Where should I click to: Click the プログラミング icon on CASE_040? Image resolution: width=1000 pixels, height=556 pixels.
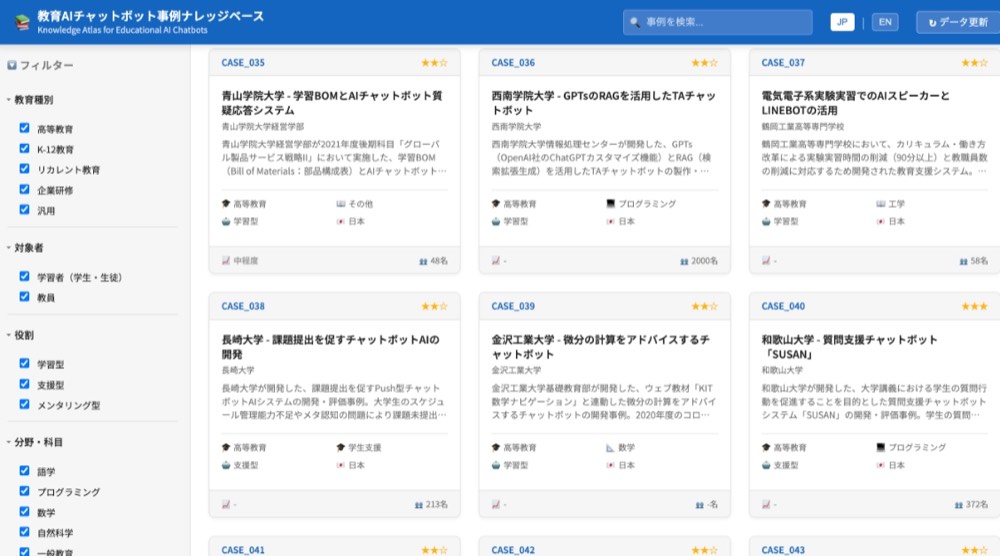pyautogui.click(x=881, y=448)
